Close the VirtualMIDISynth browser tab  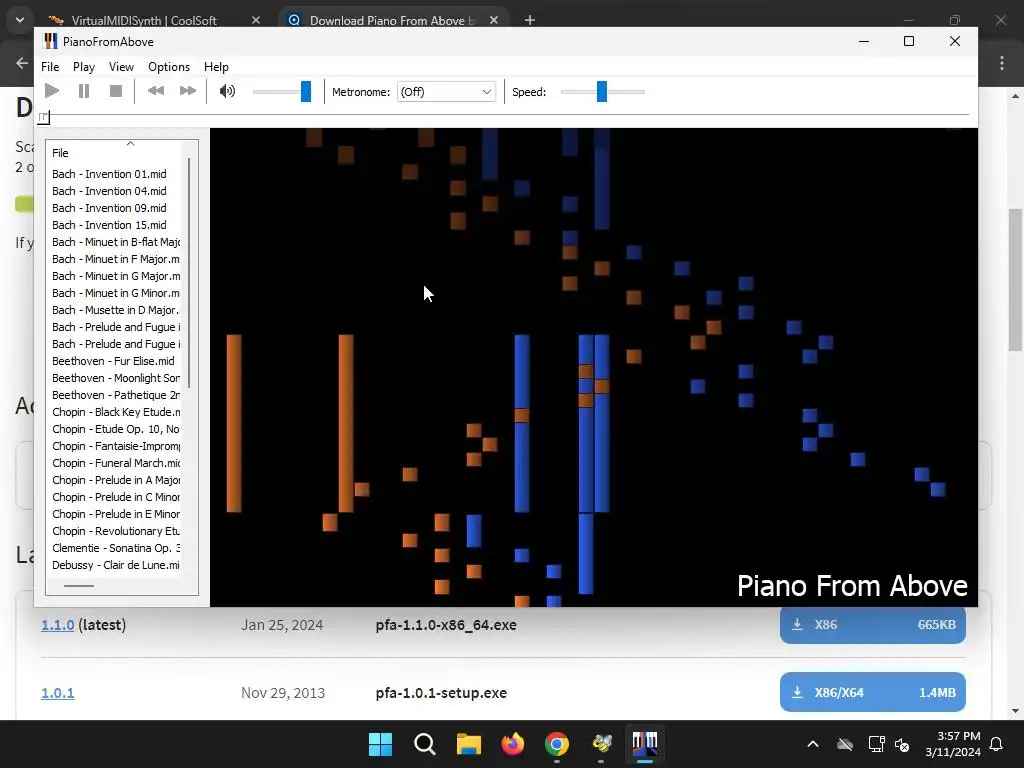point(256,20)
